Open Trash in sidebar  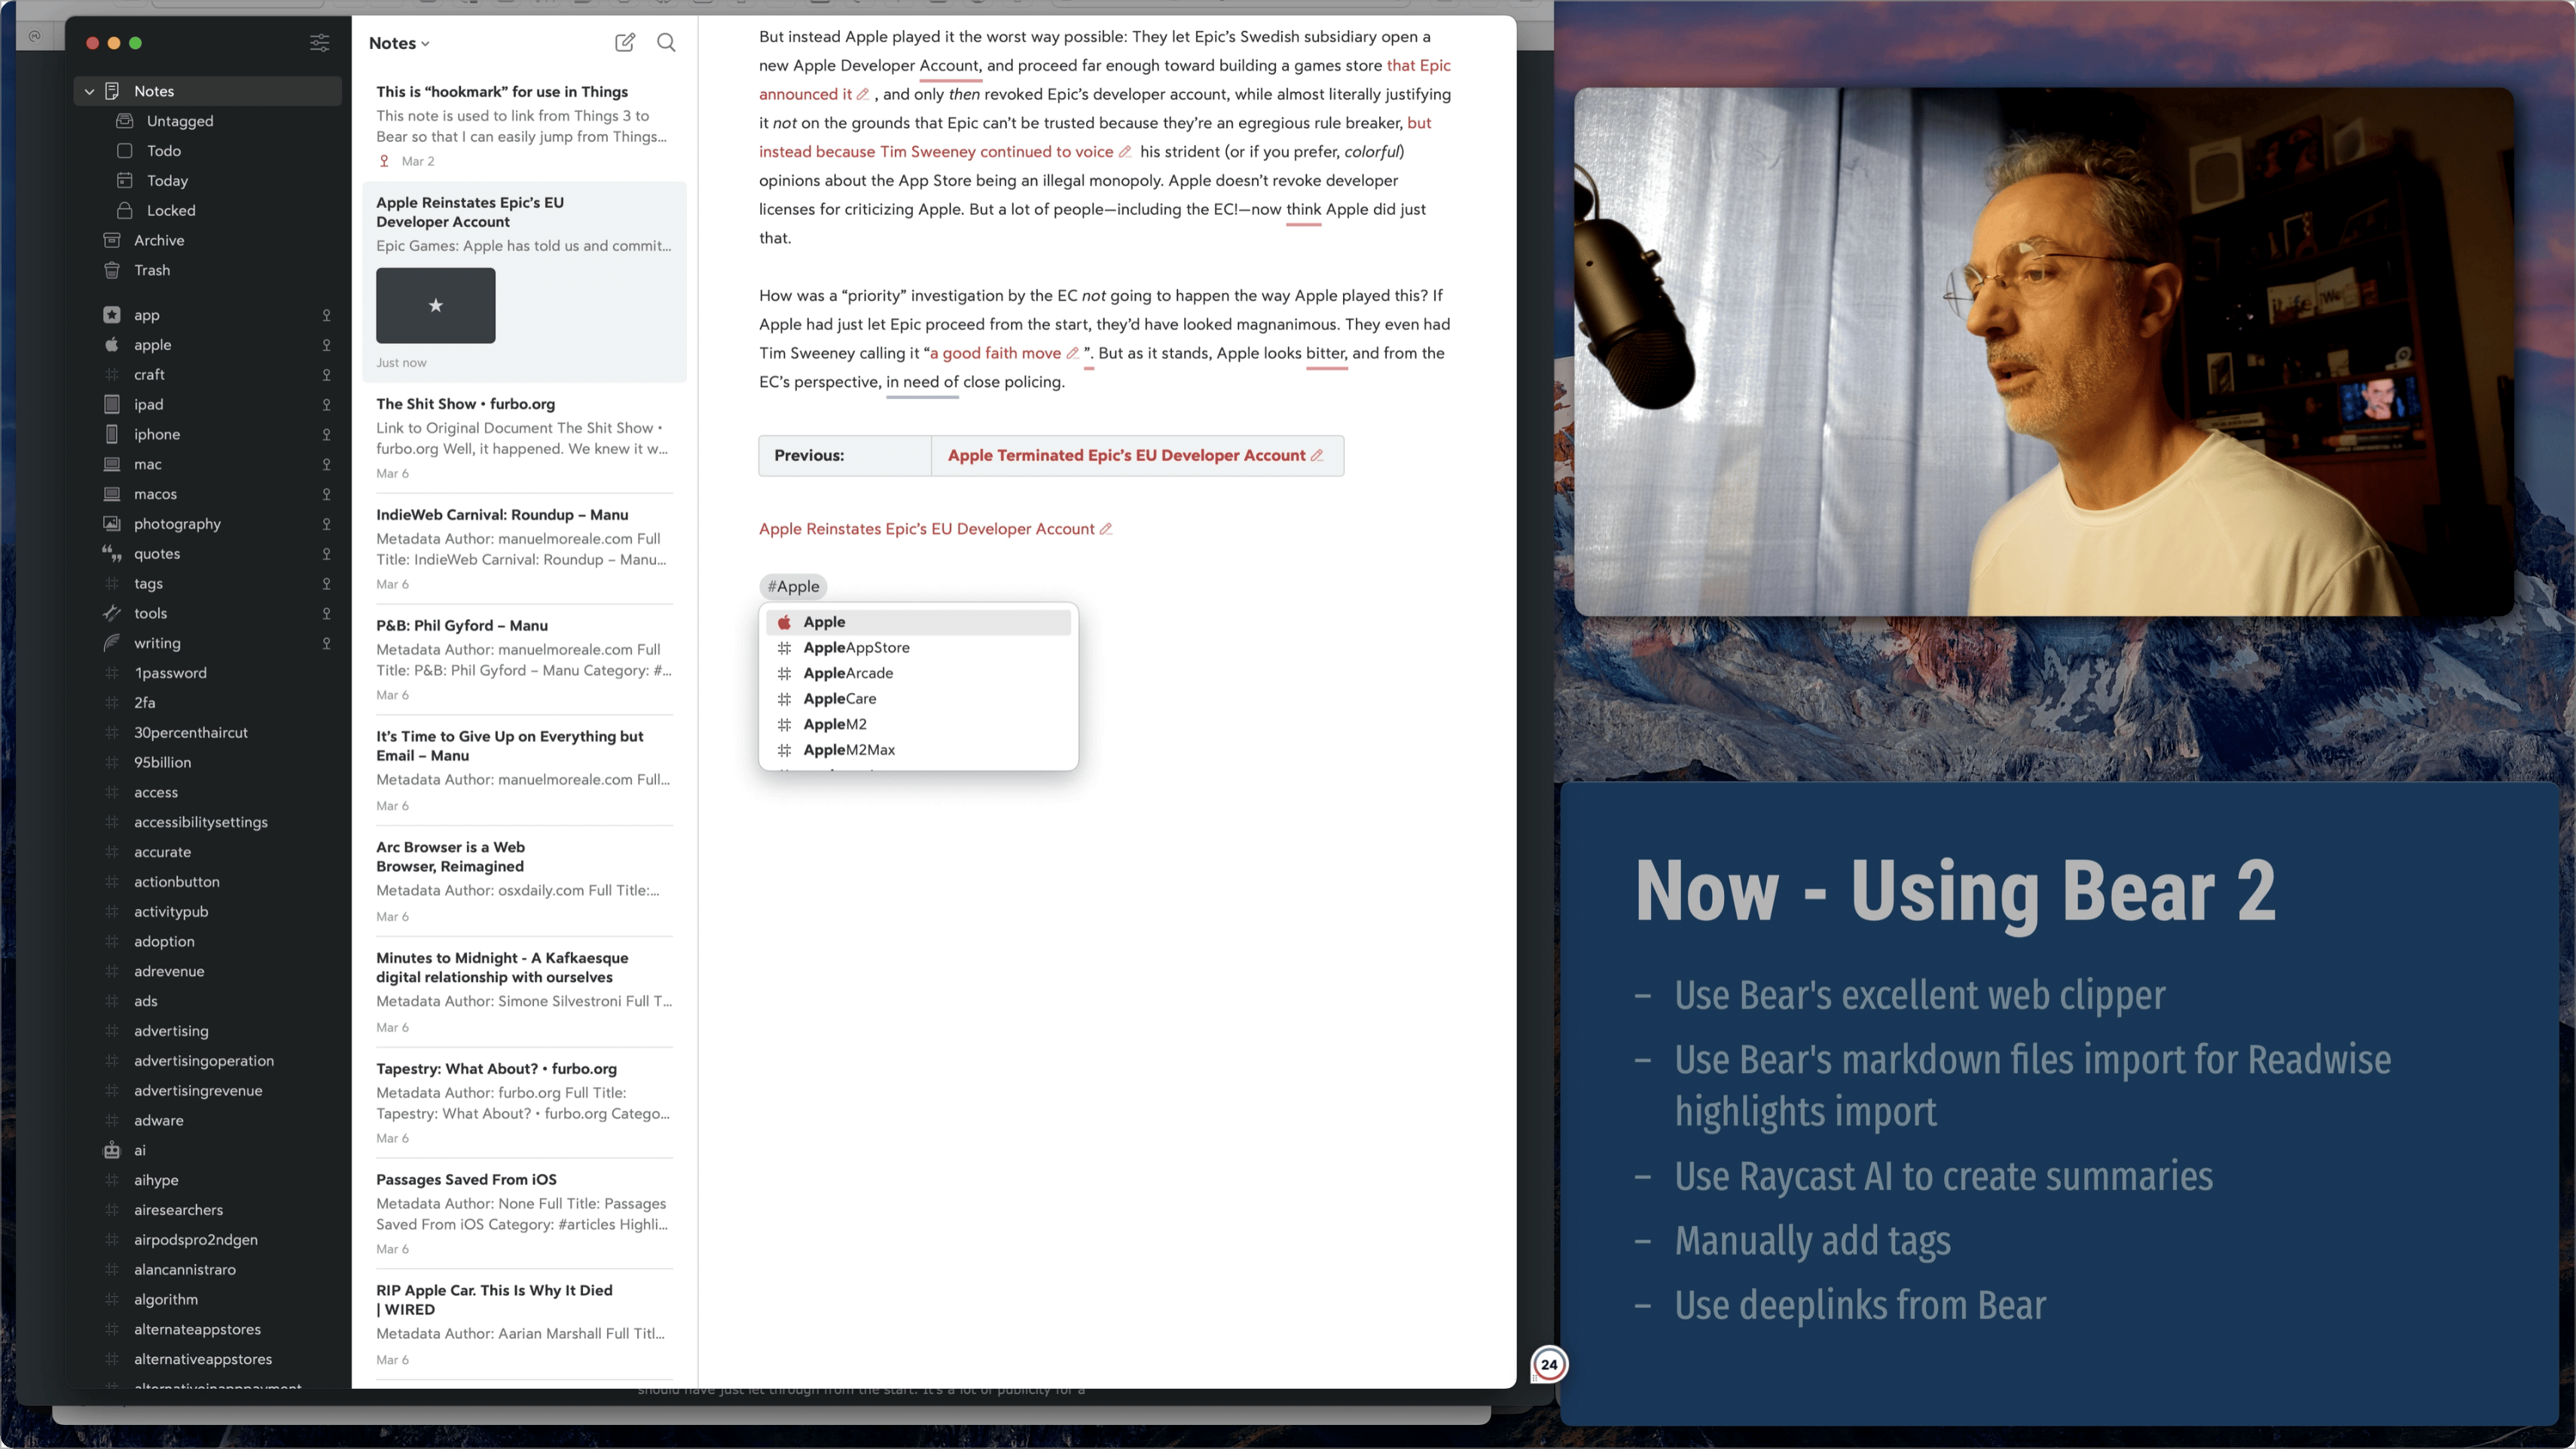(152, 270)
